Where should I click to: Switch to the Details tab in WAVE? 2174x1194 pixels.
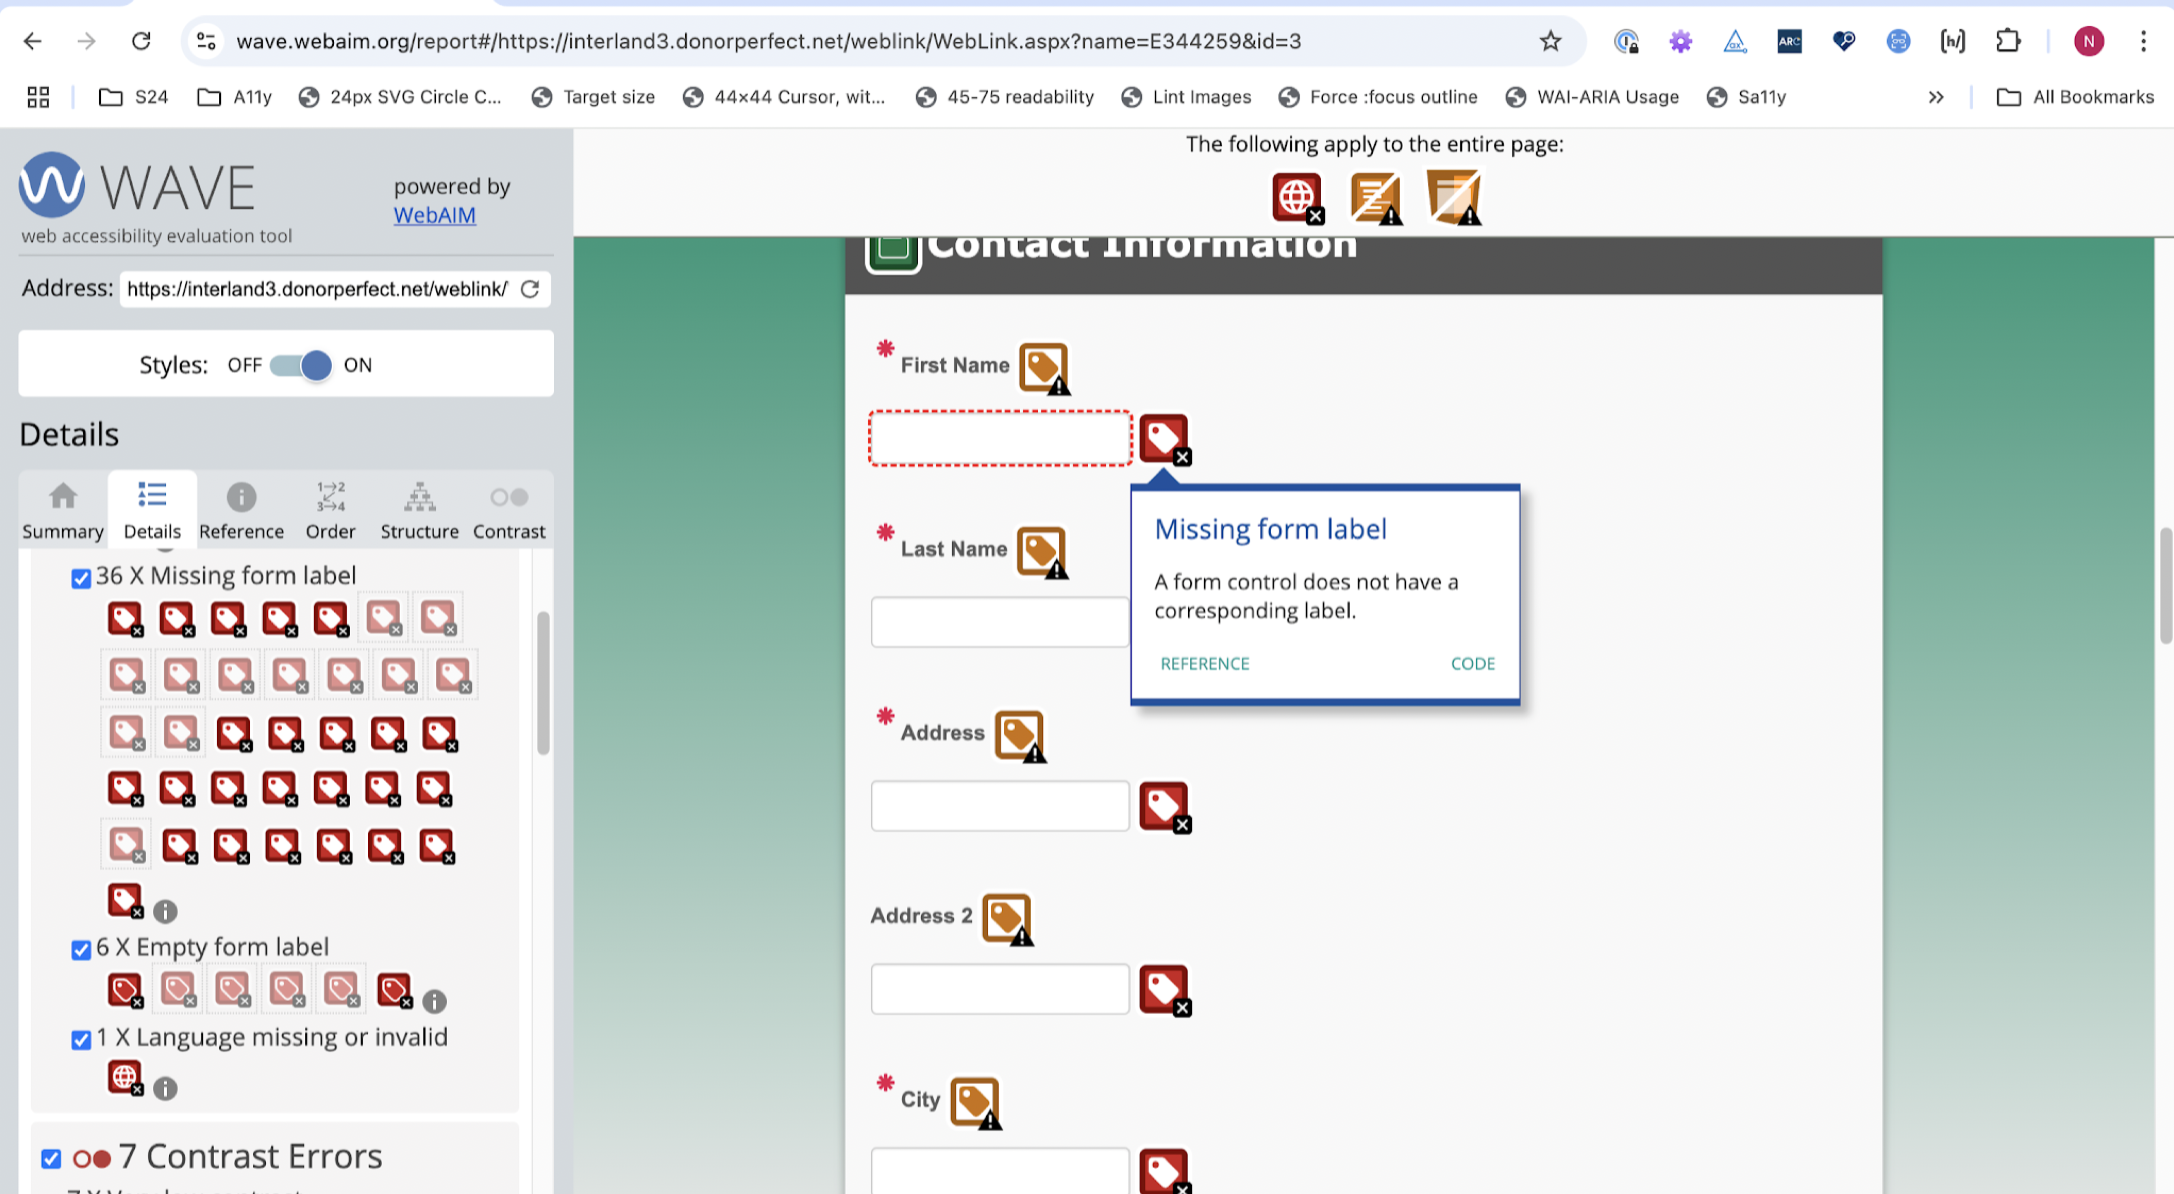click(x=152, y=509)
